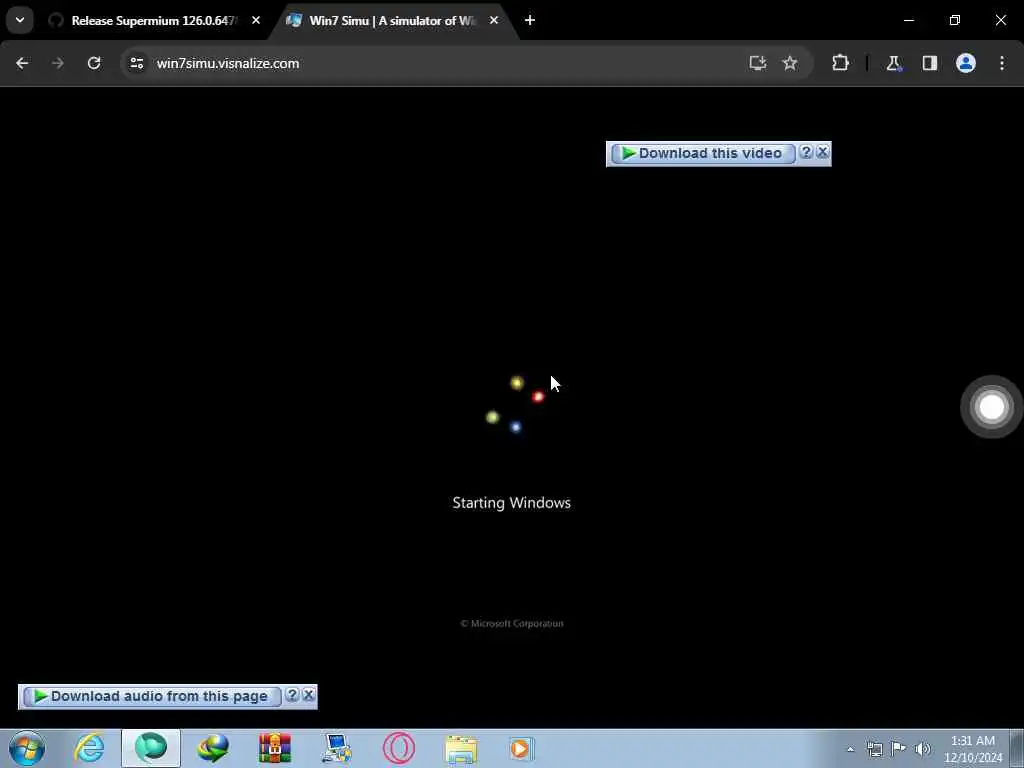Image resolution: width=1024 pixels, height=768 pixels.
Task: Open the profile avatar menu
Action: (966, 63)
